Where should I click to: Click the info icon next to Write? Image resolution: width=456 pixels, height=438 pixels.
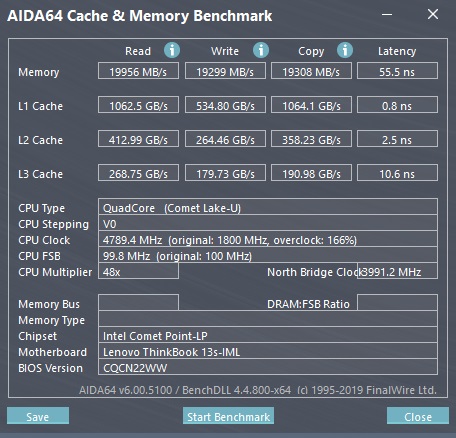tap(261, 50)
